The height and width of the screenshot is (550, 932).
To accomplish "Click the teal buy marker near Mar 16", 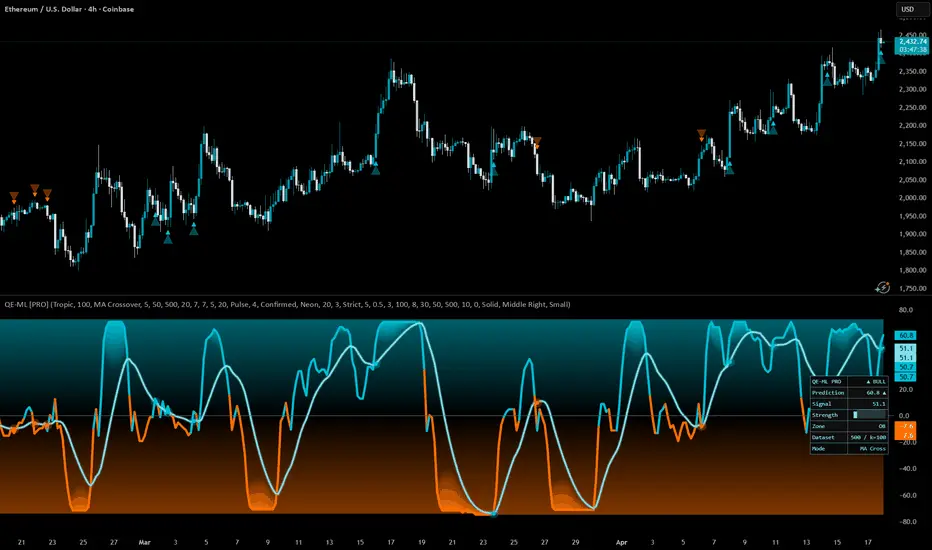I will (x=375, y=169).
